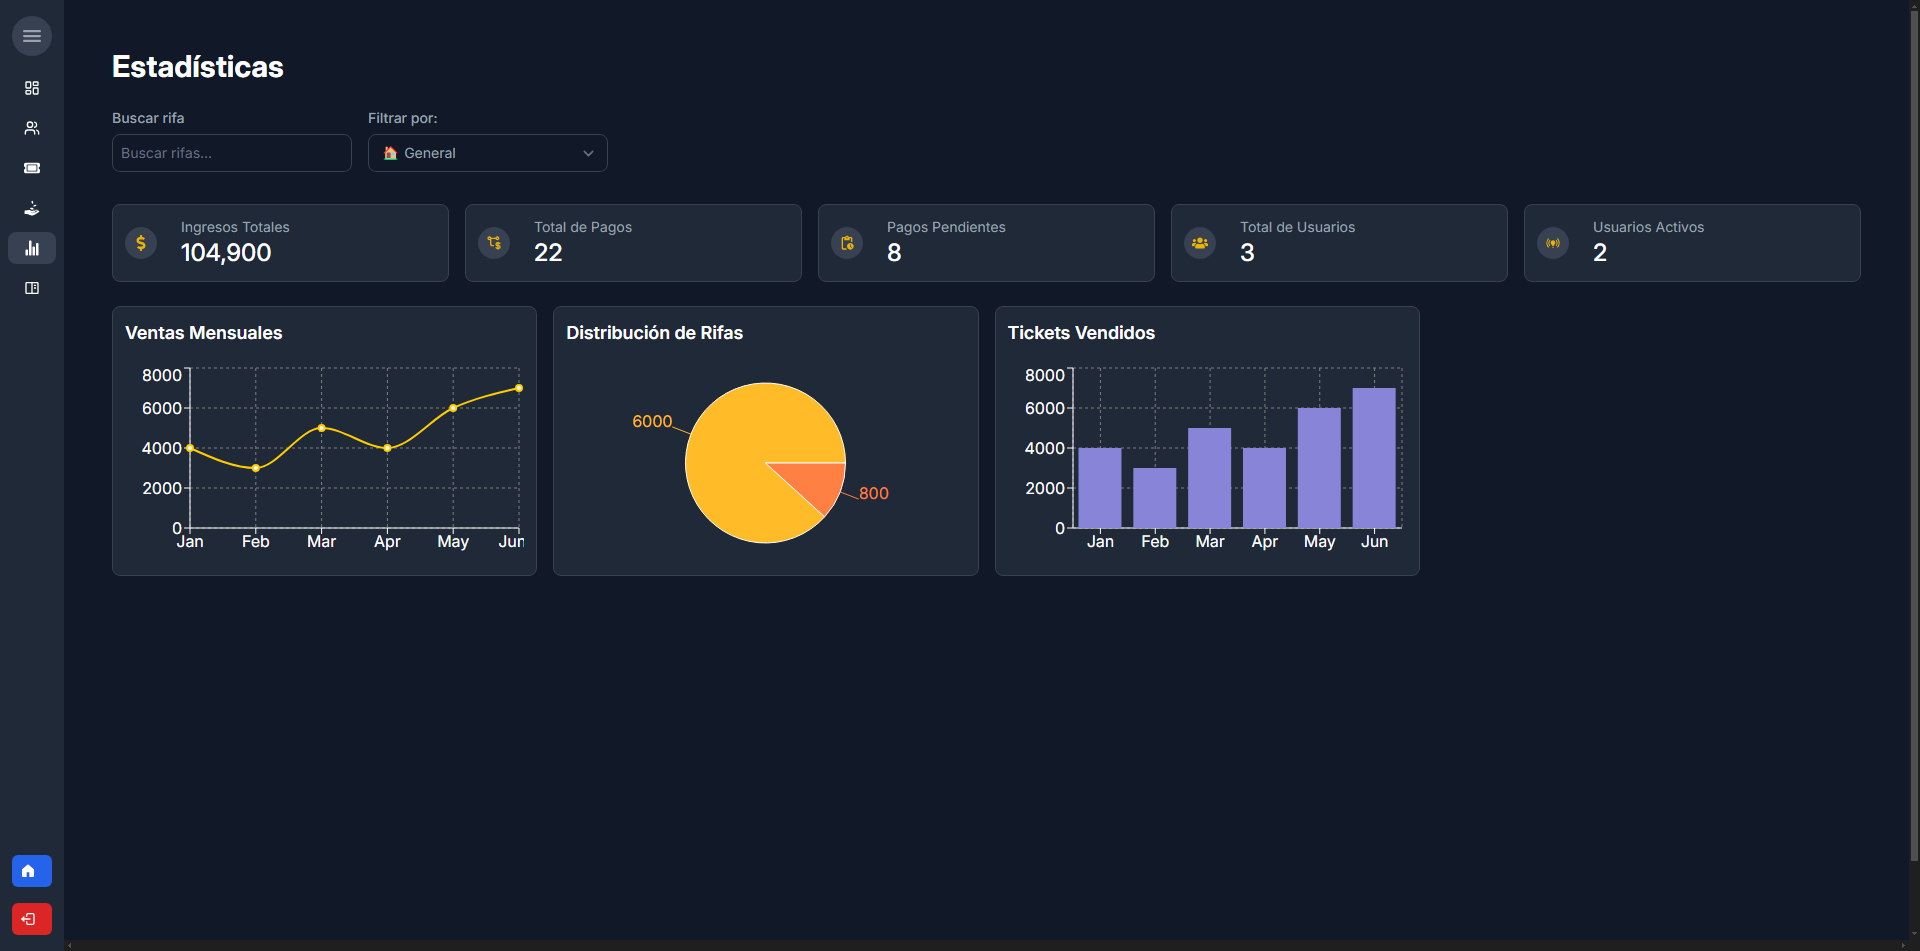The image size is (1920, 951).
Task: Click the Ventas Mensuales chart title
Action: click(x=204, y=333)
